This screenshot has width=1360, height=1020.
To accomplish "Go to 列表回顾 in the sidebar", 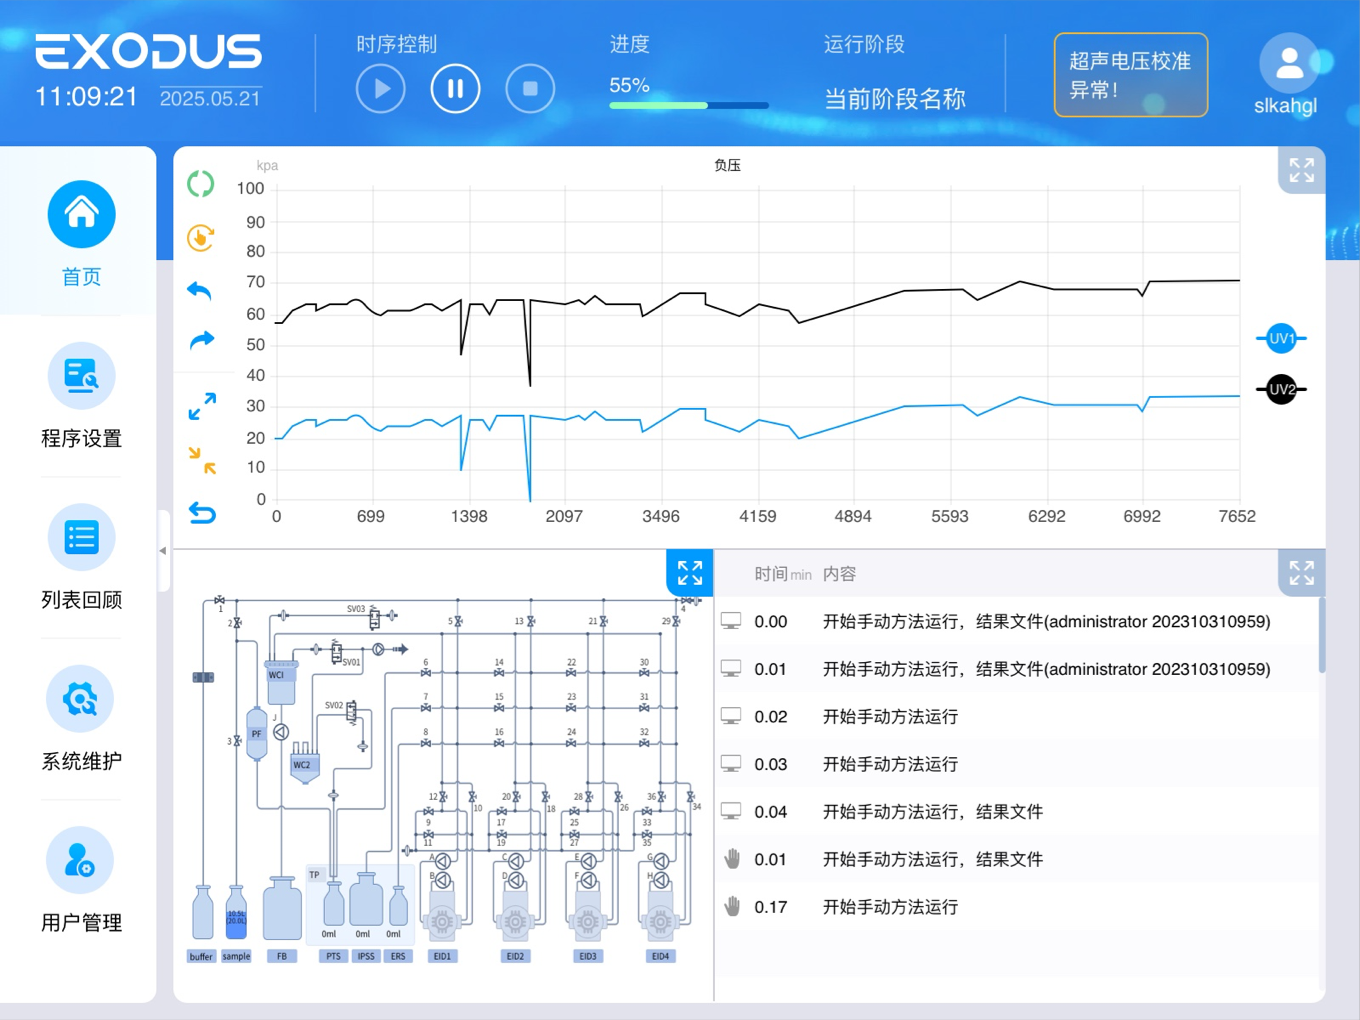I will coord(81,557).
